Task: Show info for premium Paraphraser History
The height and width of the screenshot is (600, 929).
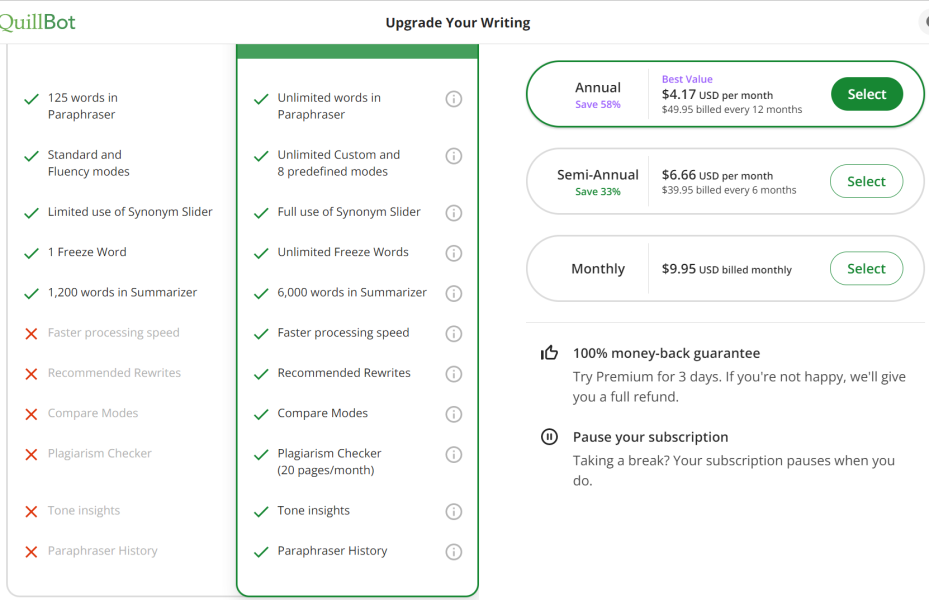Action: (453, 551)
